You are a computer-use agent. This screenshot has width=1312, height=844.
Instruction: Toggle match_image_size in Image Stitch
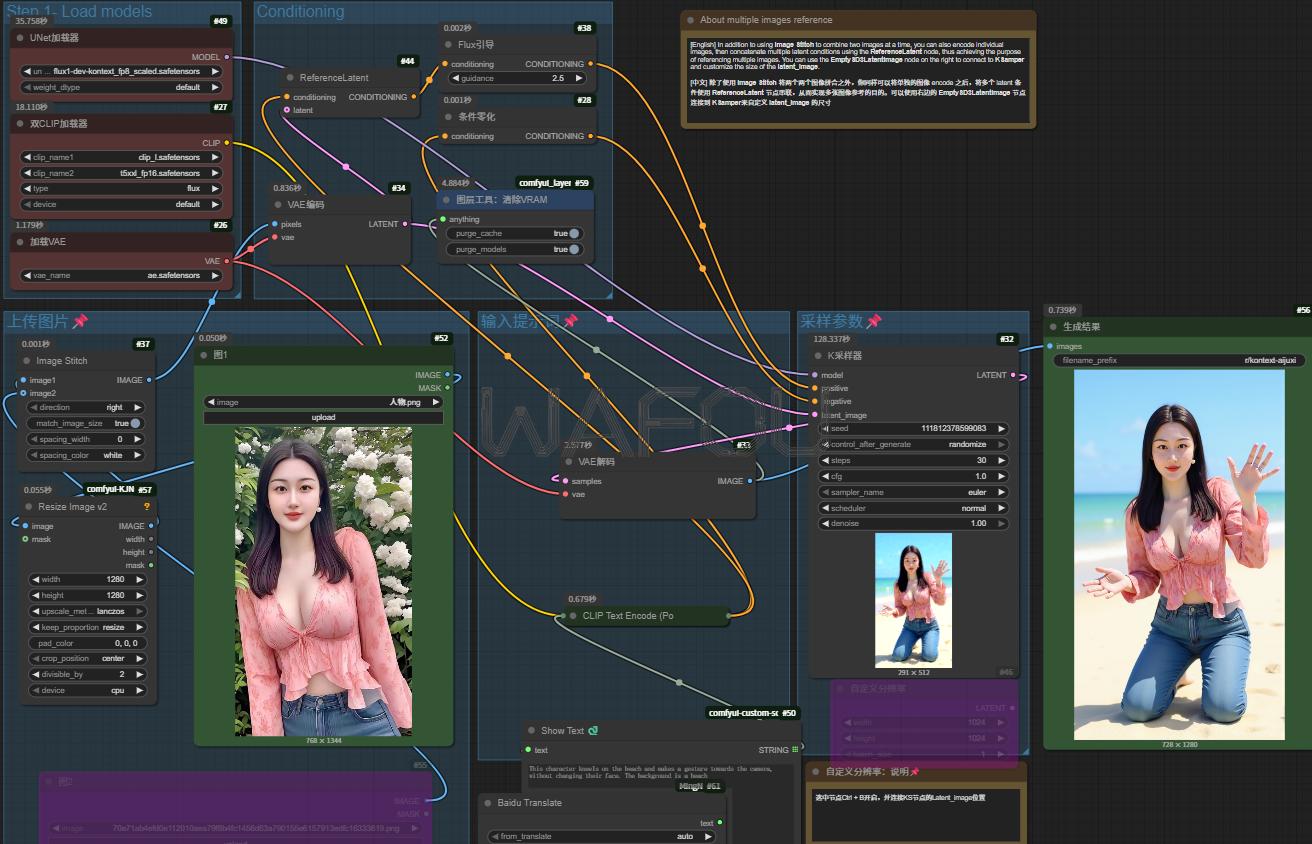coord(85,423)
